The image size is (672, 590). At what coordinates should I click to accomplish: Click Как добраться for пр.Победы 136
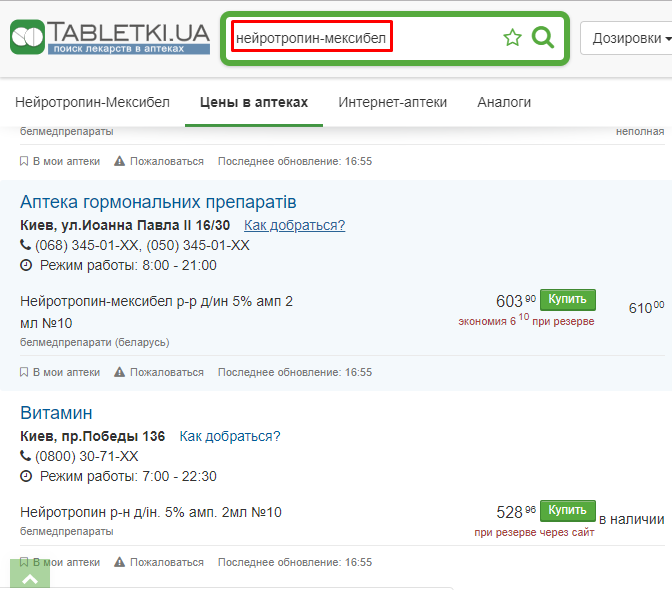[x=230, y=436]
